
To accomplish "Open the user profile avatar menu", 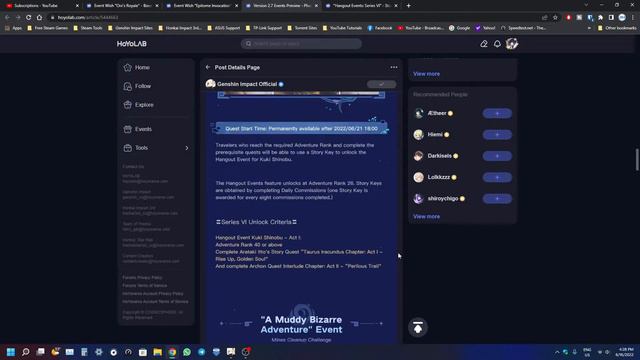I will click(512, 44).
